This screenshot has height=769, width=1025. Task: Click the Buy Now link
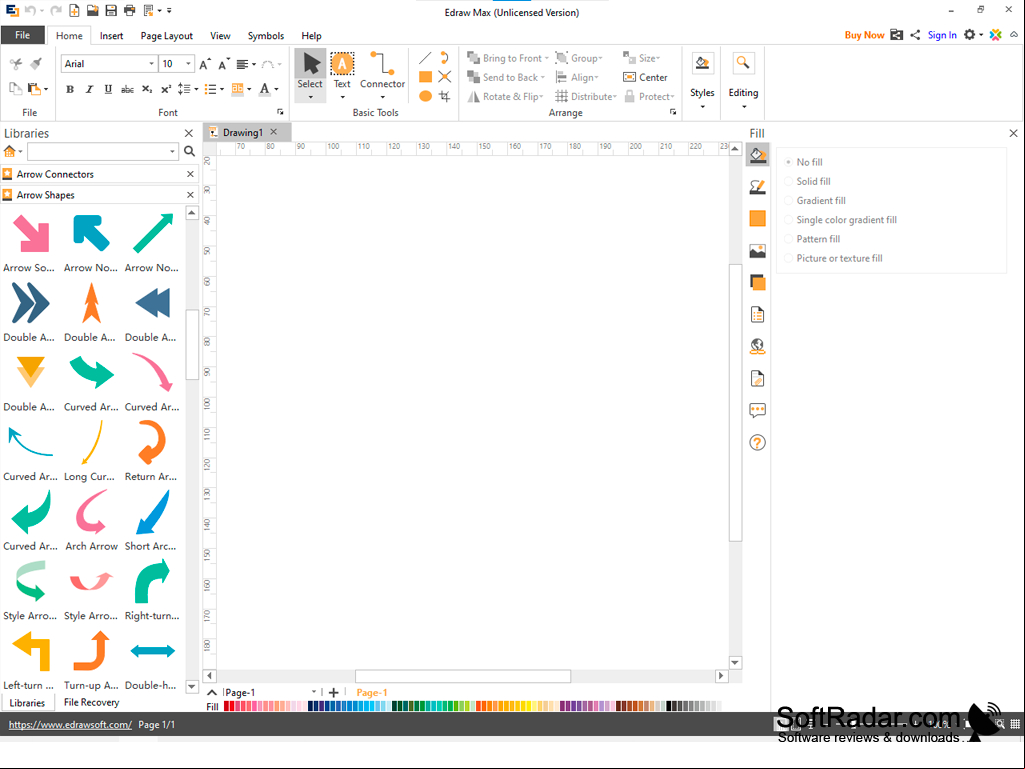[x=864, y=35]
